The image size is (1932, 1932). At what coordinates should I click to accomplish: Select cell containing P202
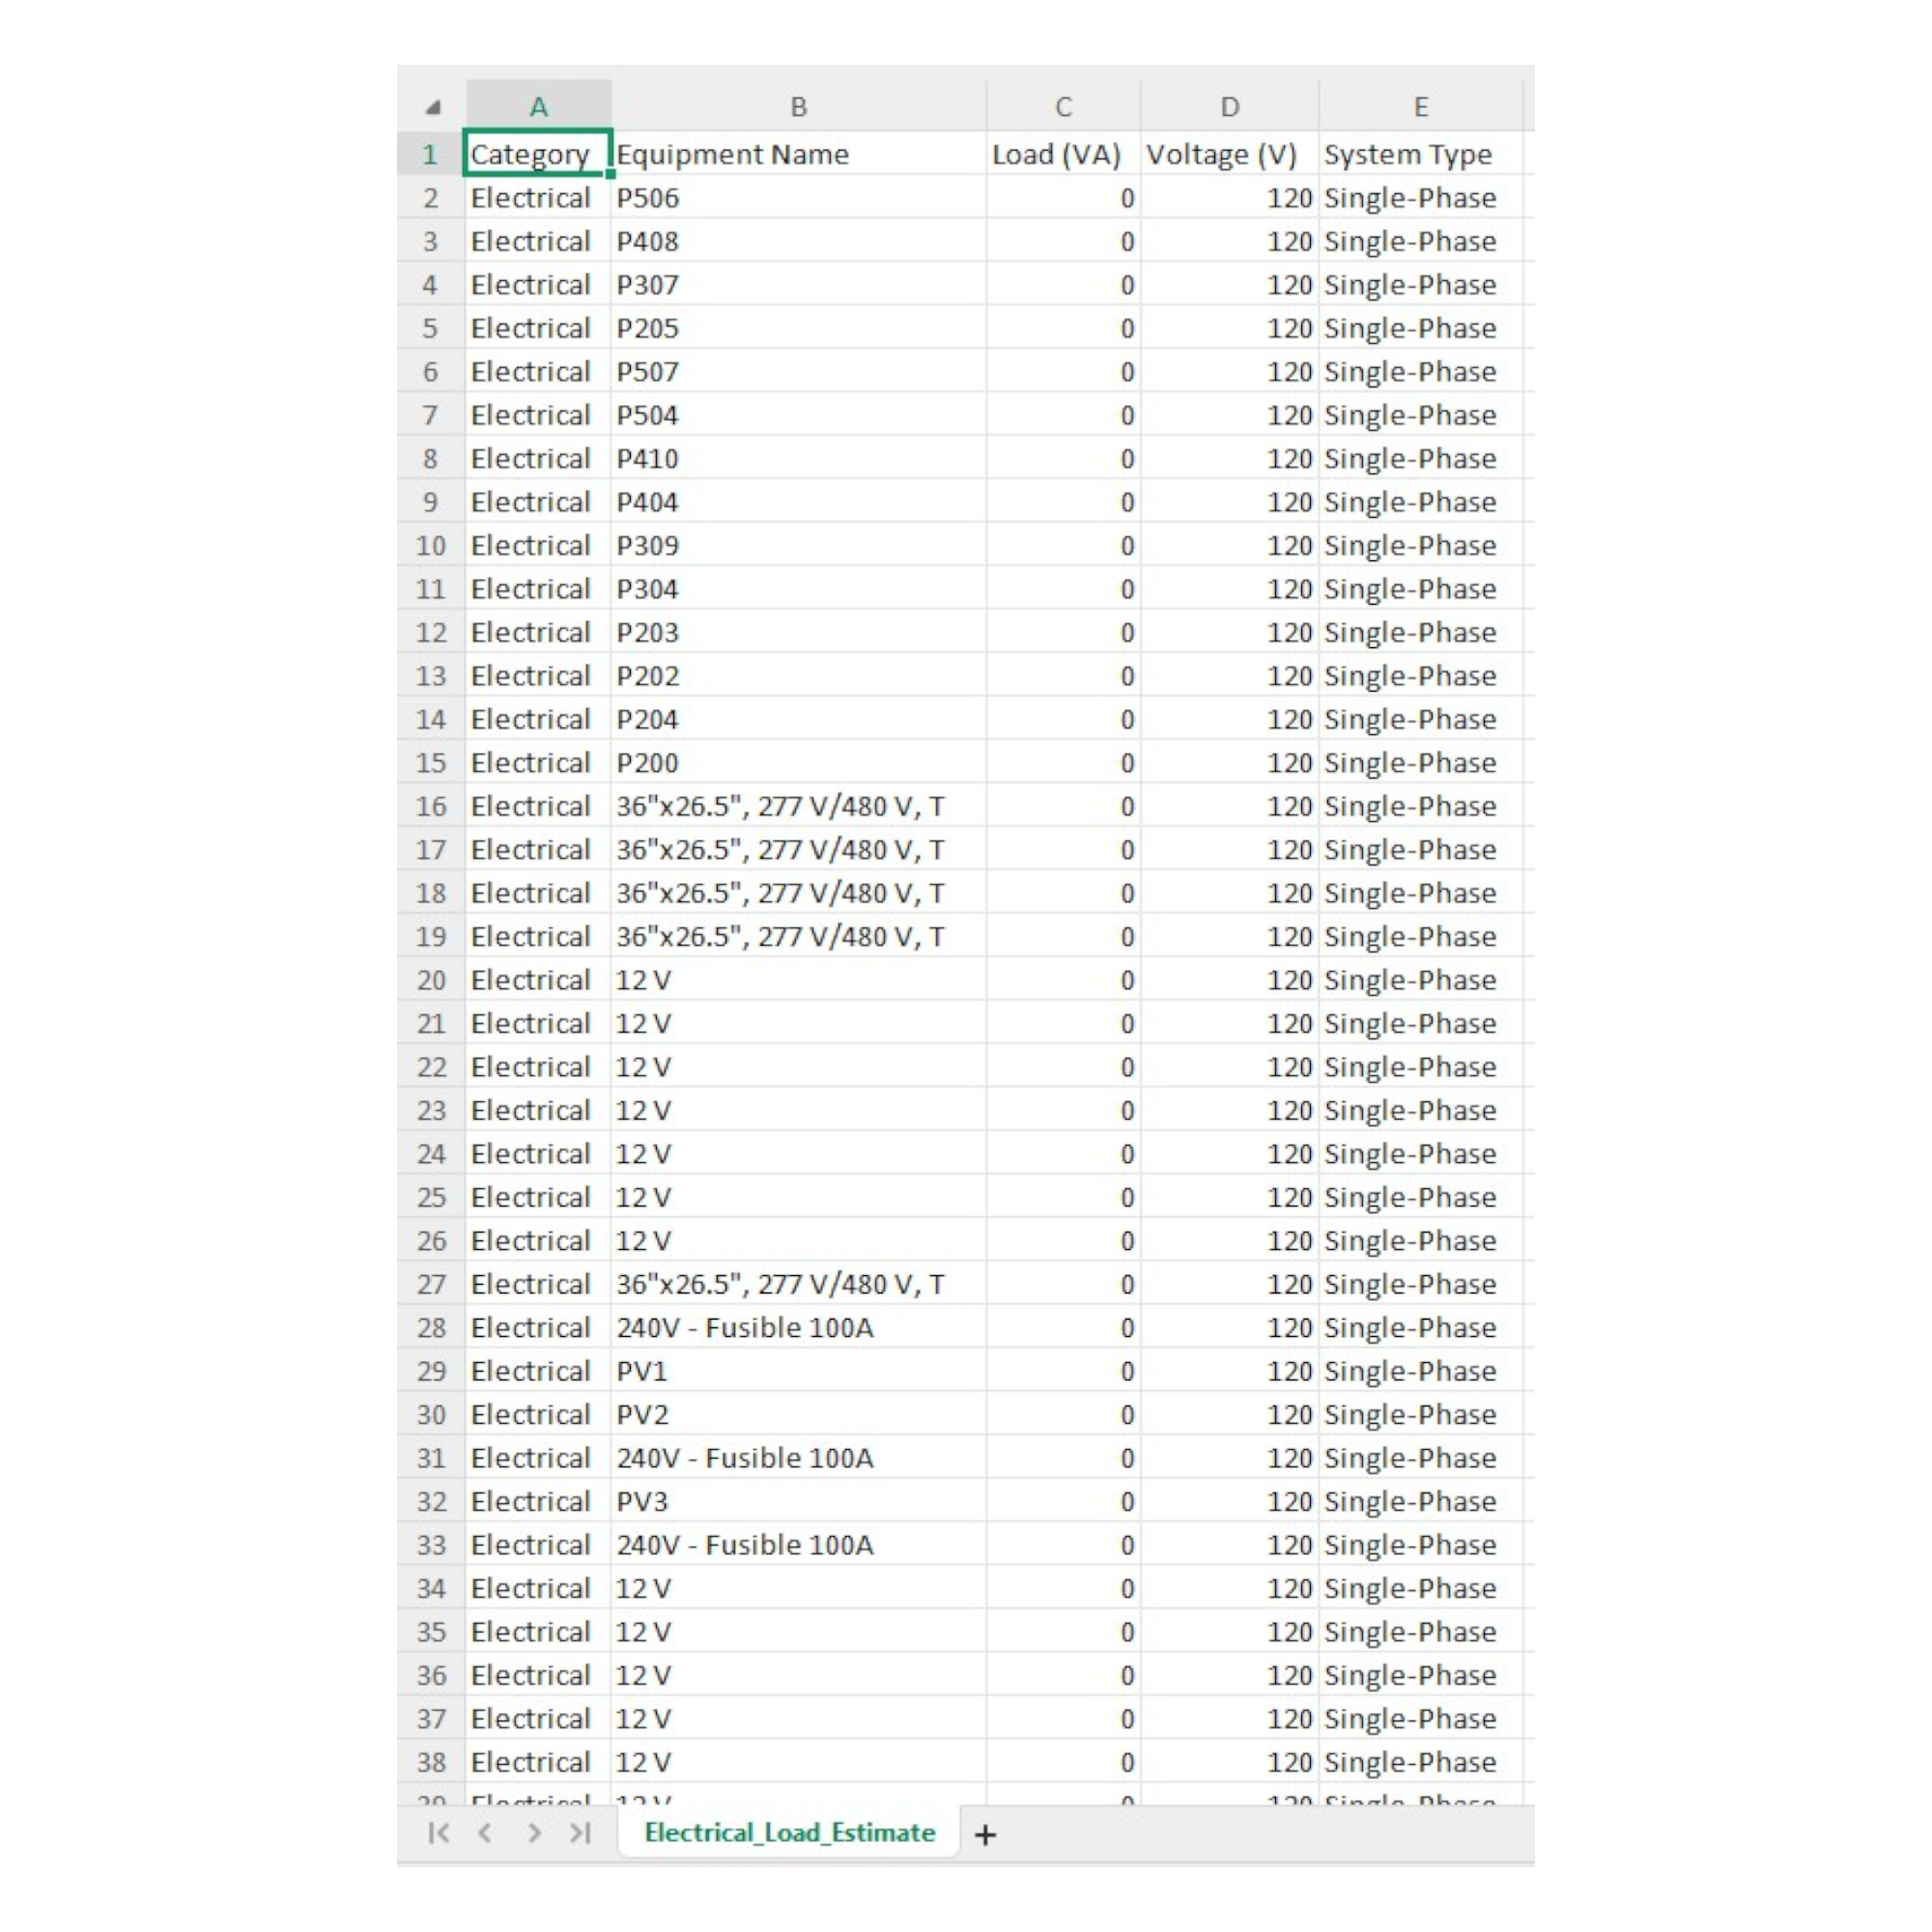(798, 676)
